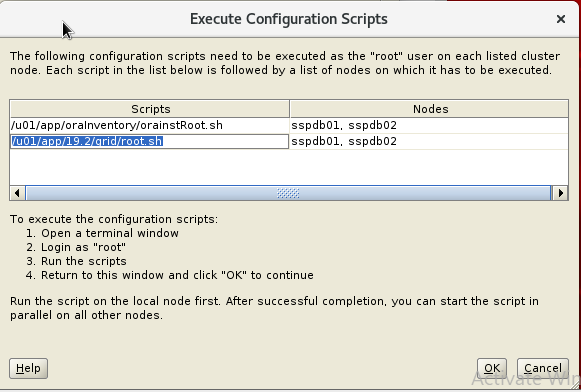581x392 pixels.
Task: Click the right scroll arrow under the table
Action: tap(560, 193)
